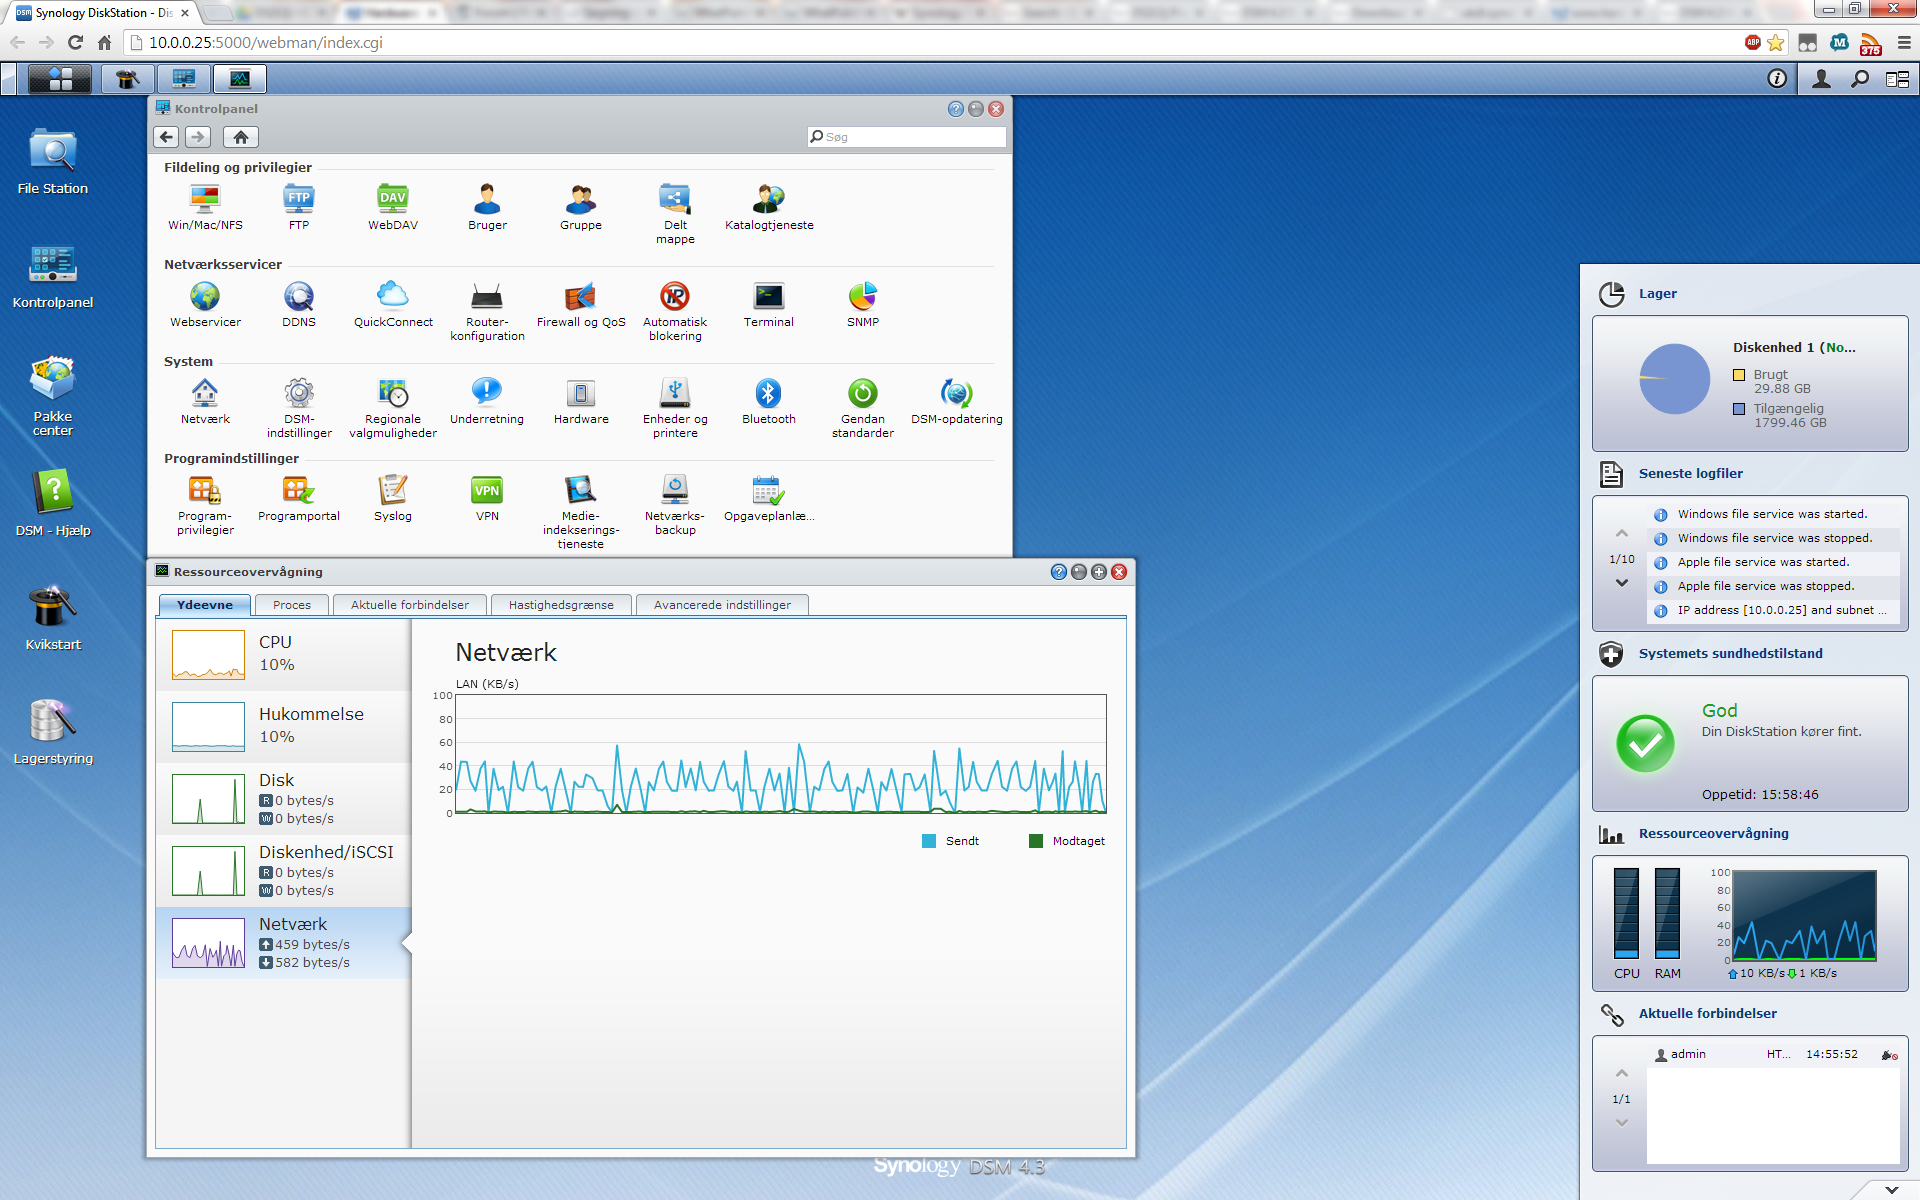Open FTP settings icon
Image resolution: width=1920 pixels, height=1200 pixels.
click(x=299, y=207)
